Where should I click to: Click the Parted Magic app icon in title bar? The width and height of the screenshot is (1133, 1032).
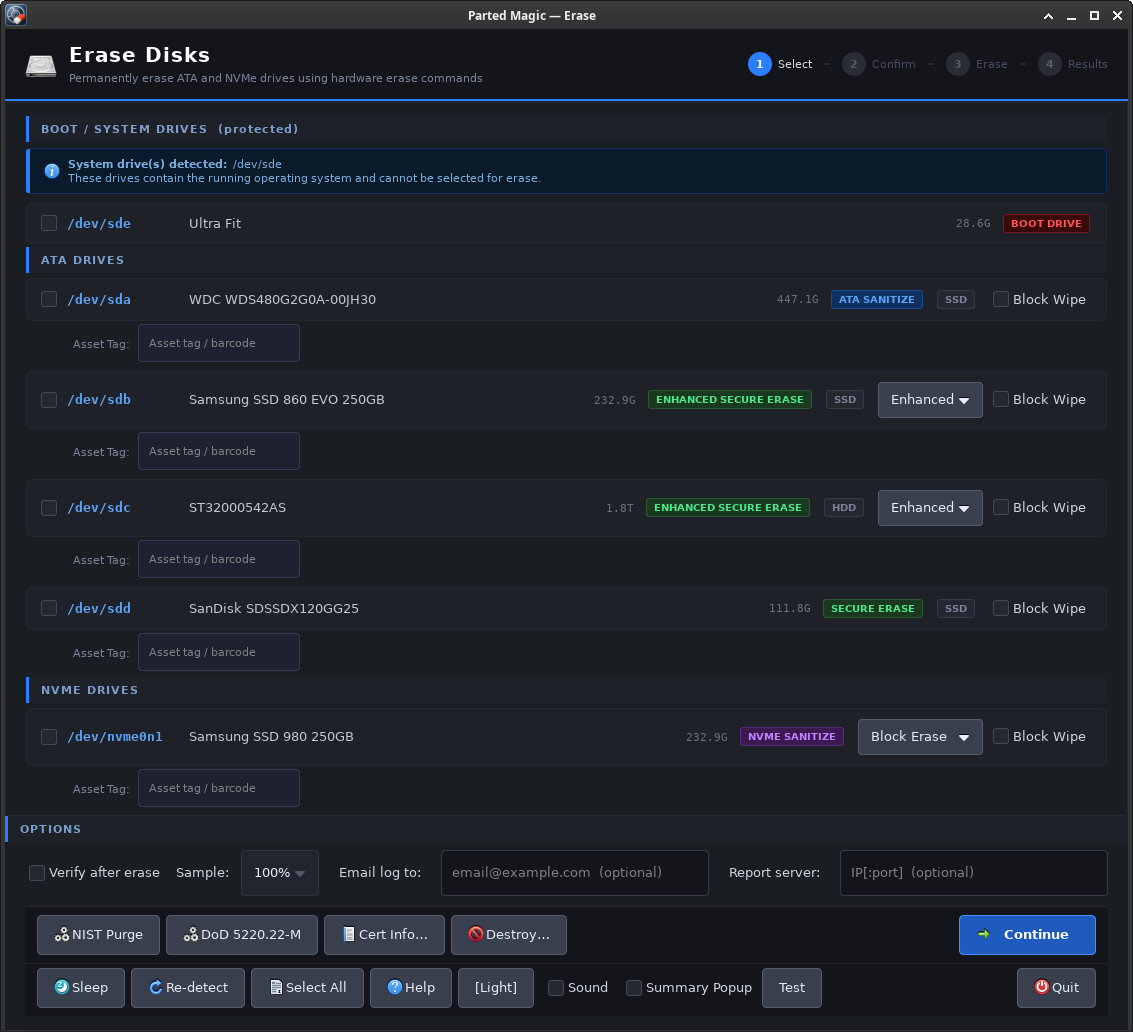[x=16, y=14]
